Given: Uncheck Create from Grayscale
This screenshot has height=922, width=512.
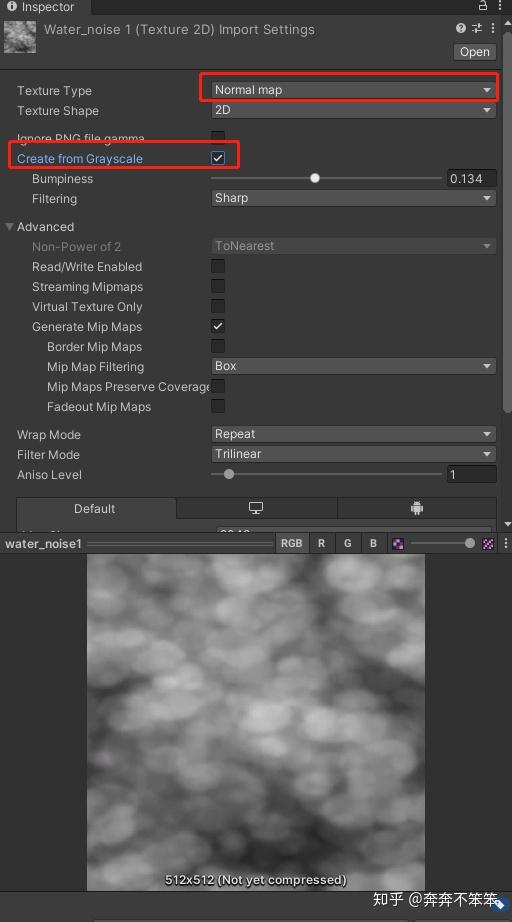Looking at the screenshot, I should point(218,158).
